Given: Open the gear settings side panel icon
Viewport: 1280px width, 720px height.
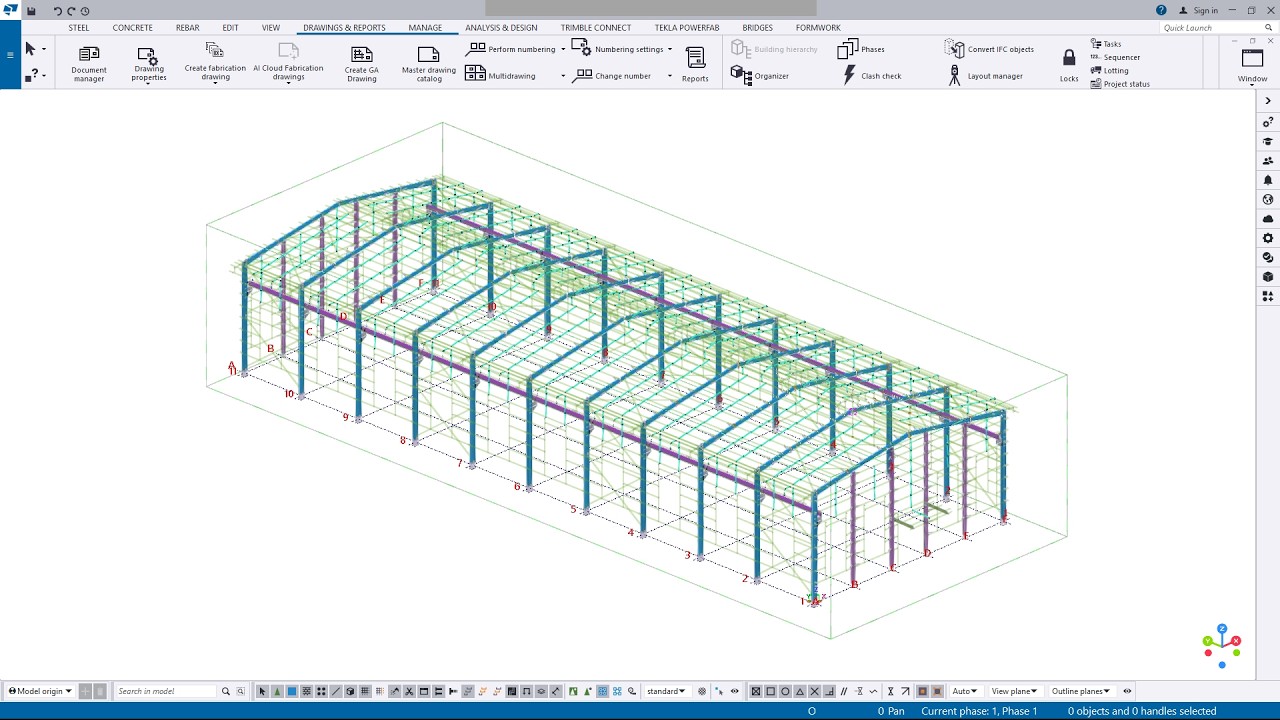Looking at the screenshot, I should coord(1268,238).
